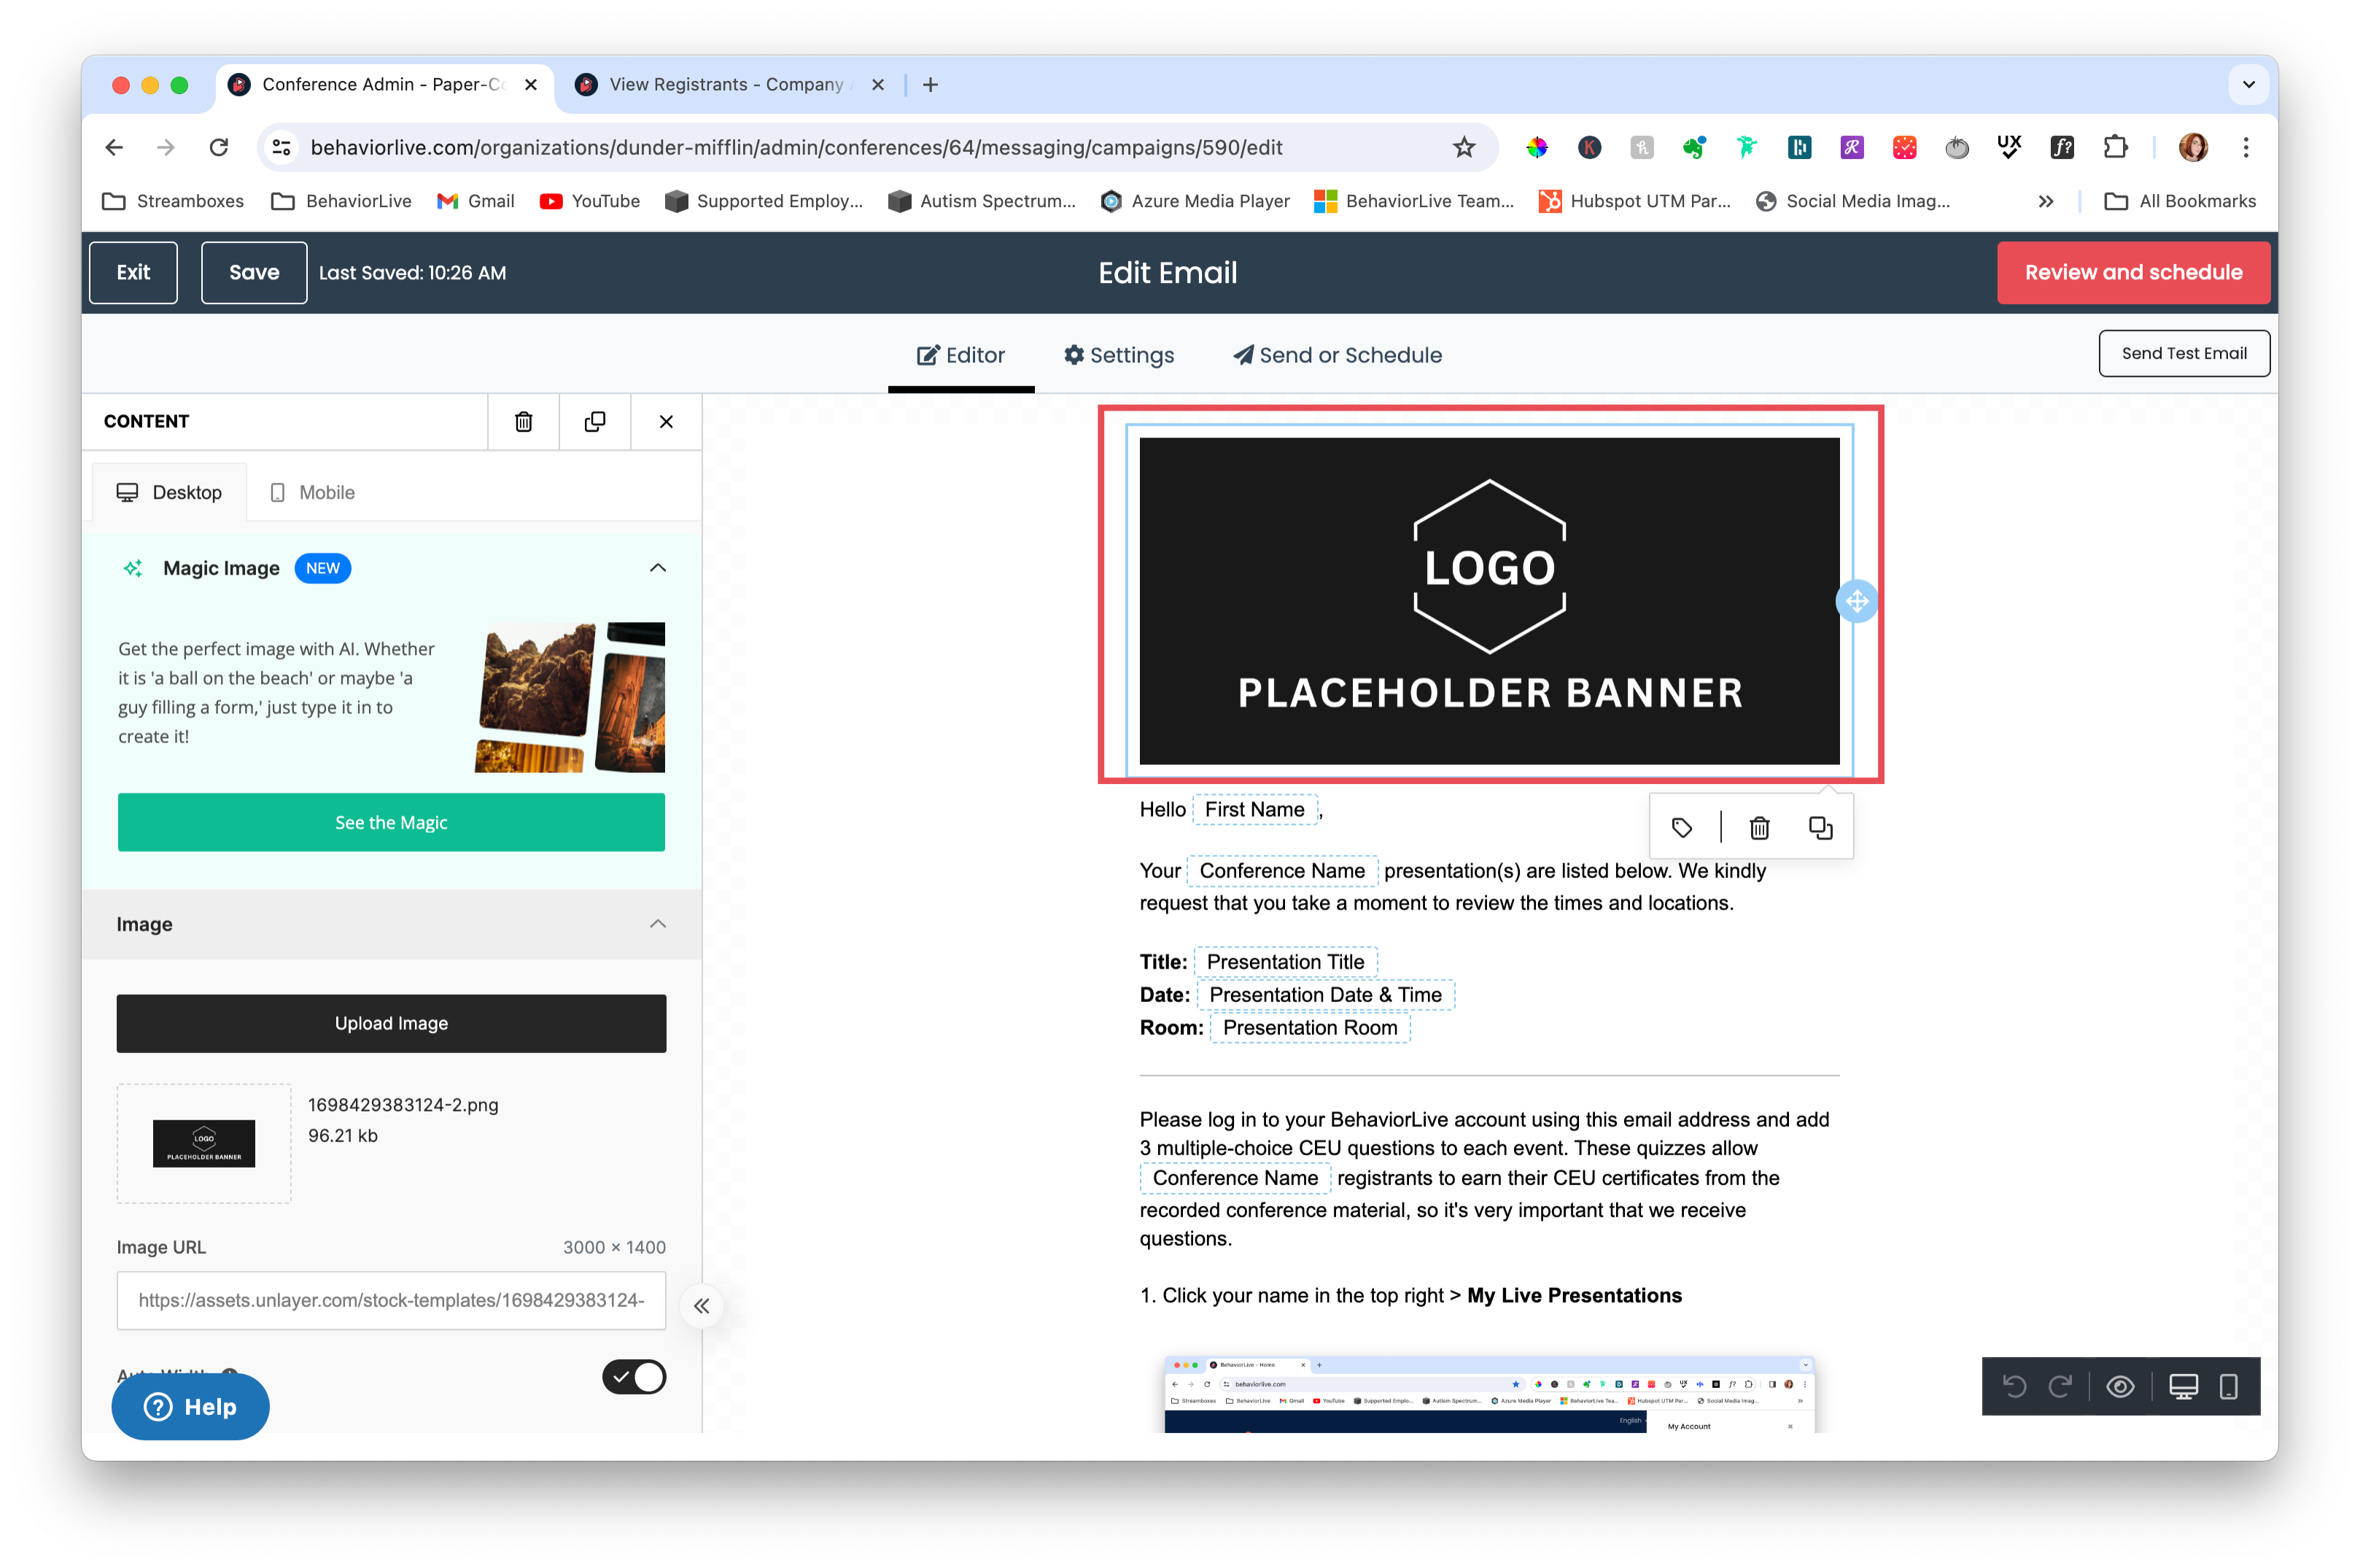Image resolution: width=2360 pixels, height=1568 pixels.
Task: Click the redo arrow in bottom toolbar
Action: coord(2059,1386)
